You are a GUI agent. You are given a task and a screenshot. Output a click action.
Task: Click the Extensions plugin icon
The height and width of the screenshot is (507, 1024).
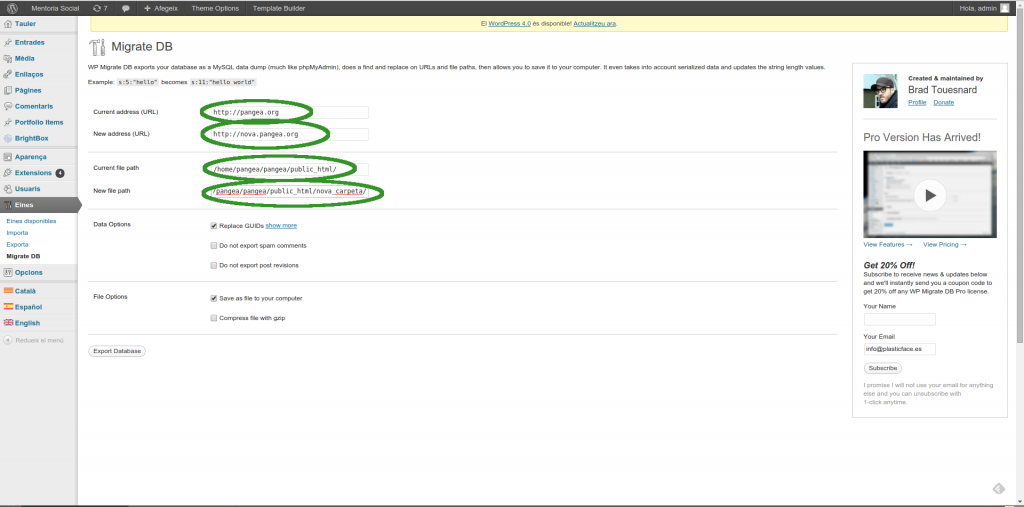7,173
